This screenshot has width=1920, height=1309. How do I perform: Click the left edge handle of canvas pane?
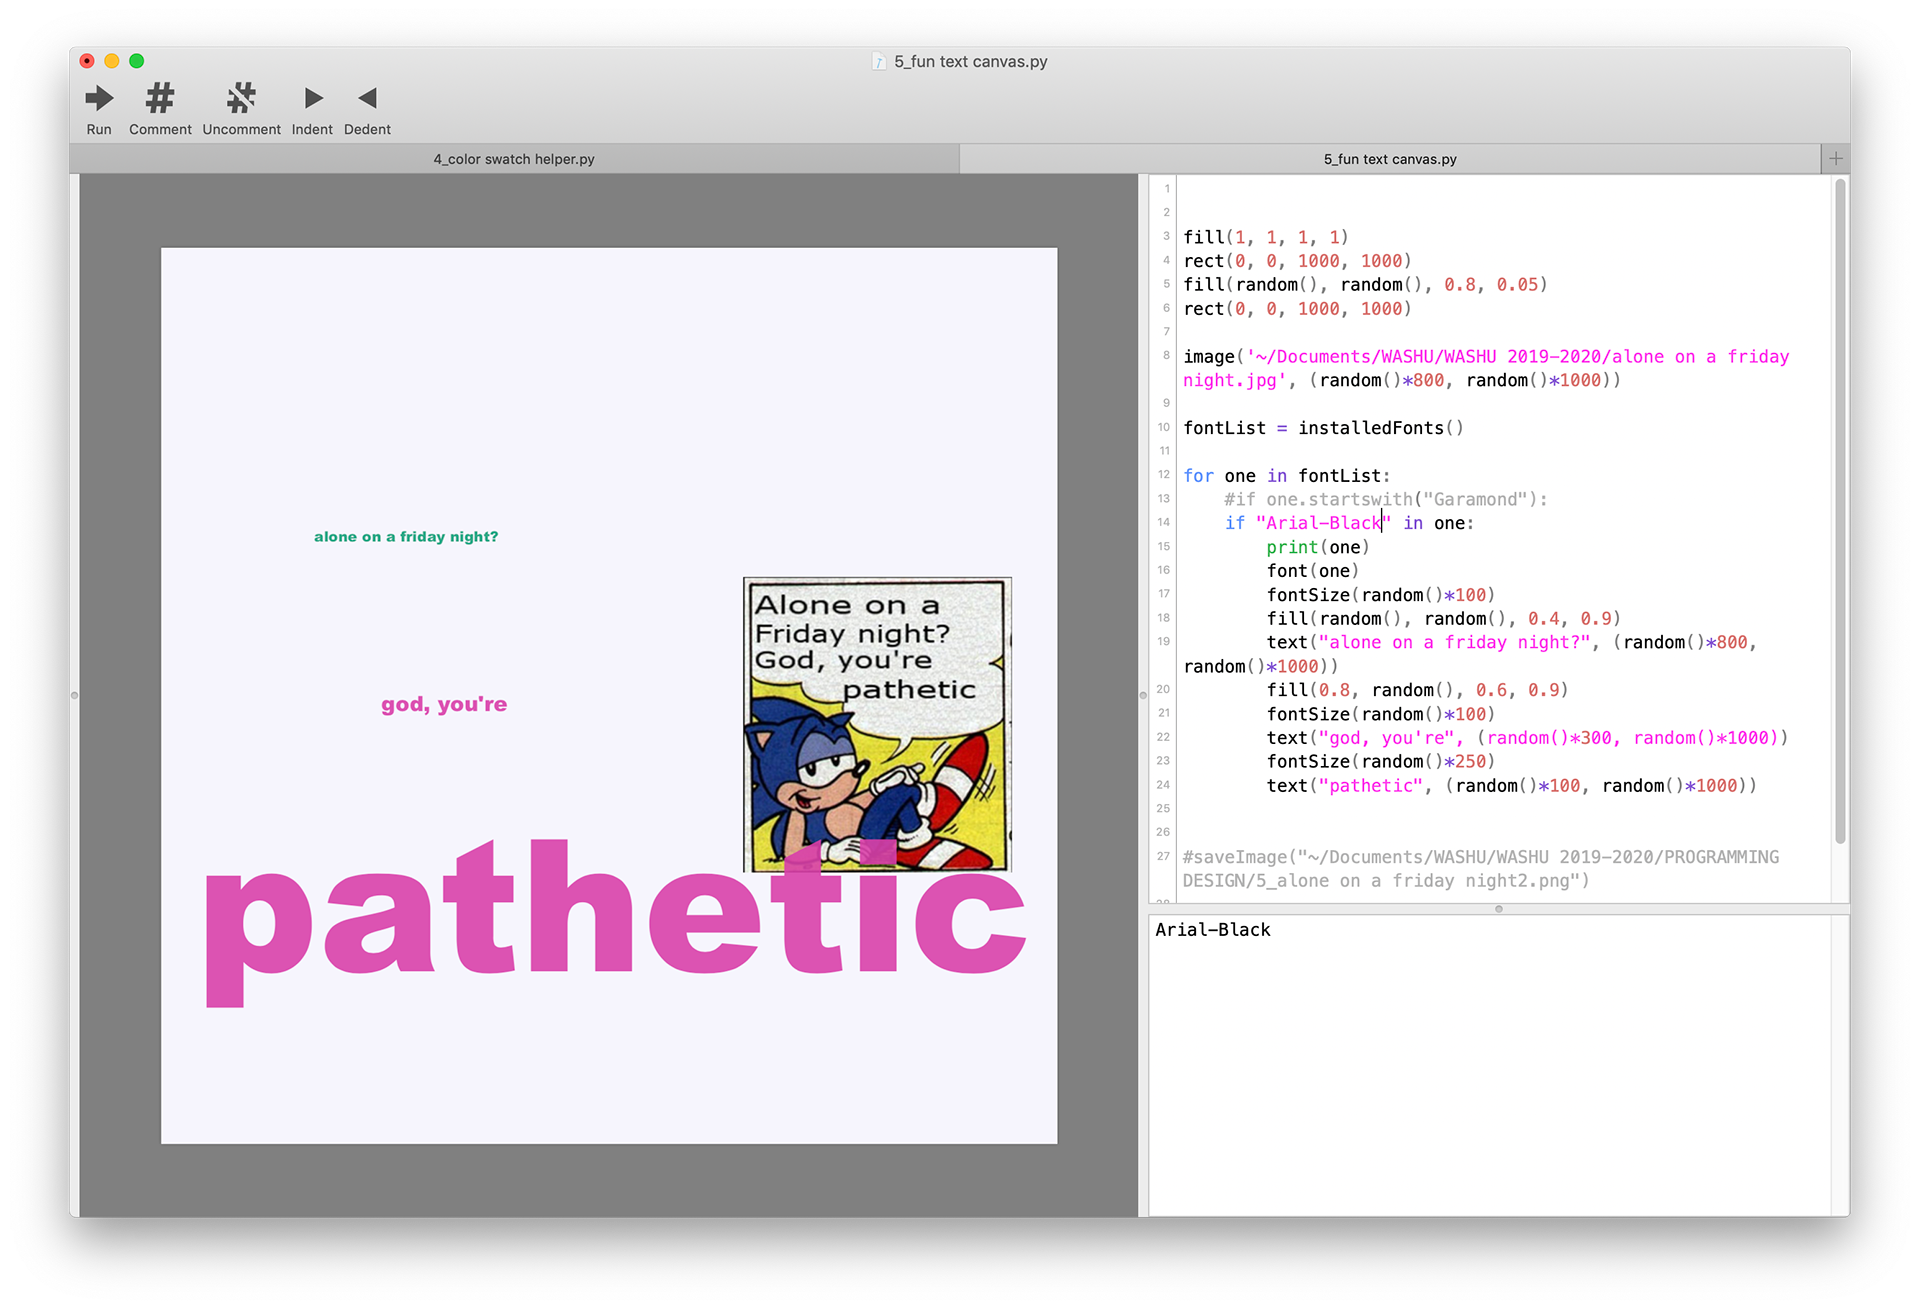point(74,695)
